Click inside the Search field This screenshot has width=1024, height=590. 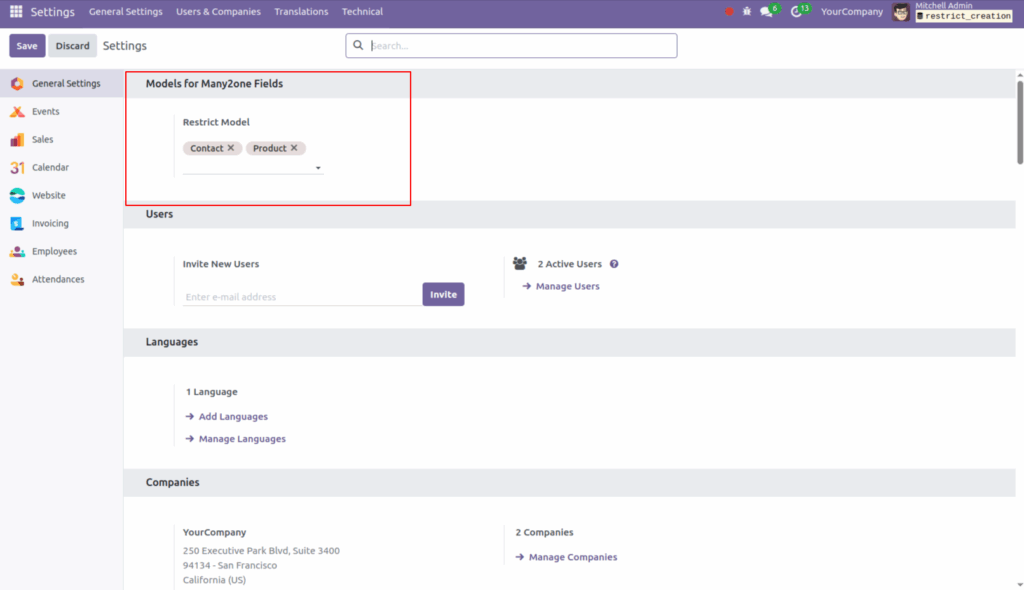(x=510, y=45)
